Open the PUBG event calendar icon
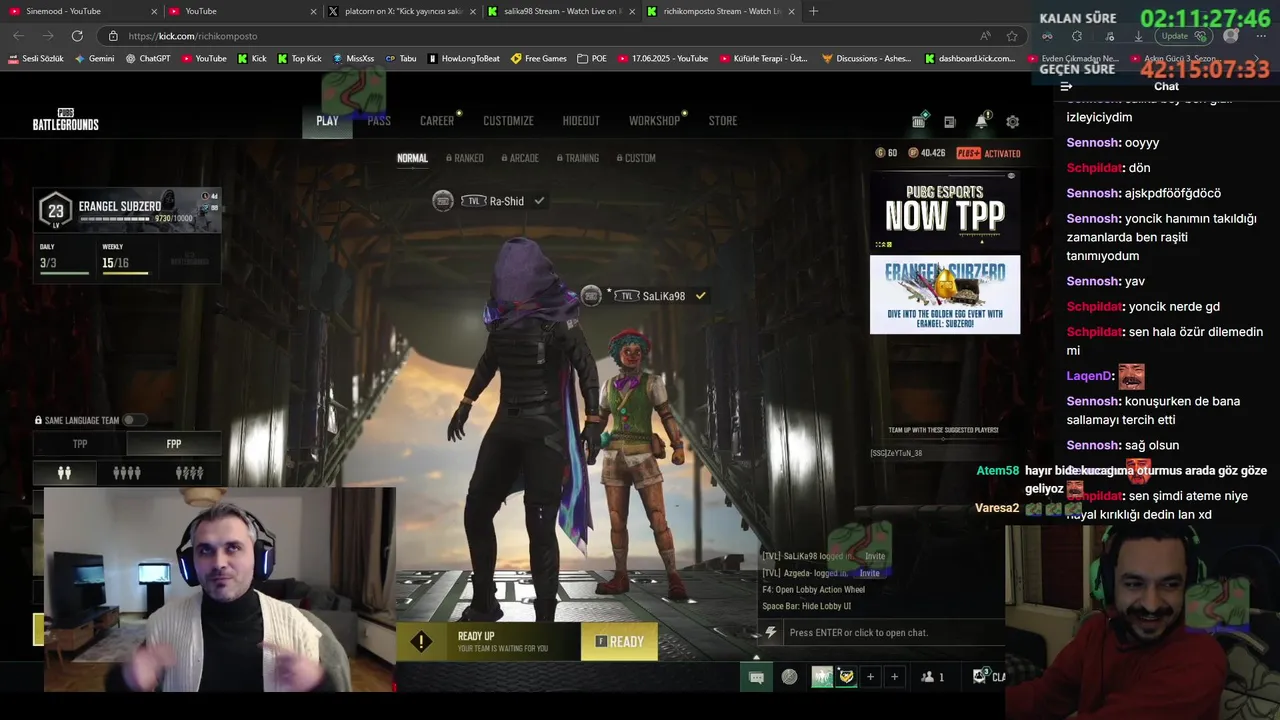The image size is (1280, 720). [x=919, y=121]
